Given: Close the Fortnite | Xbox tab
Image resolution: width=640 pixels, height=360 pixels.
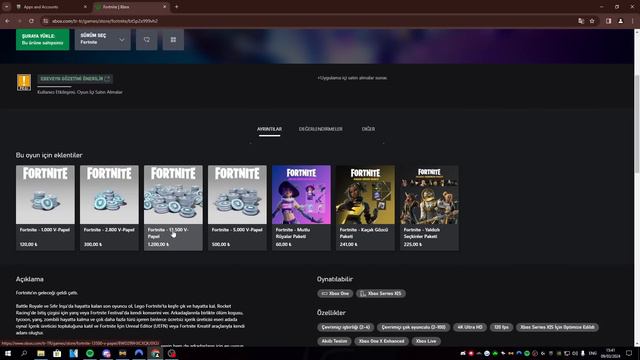Looking at the screenshot, I should 164,7.
